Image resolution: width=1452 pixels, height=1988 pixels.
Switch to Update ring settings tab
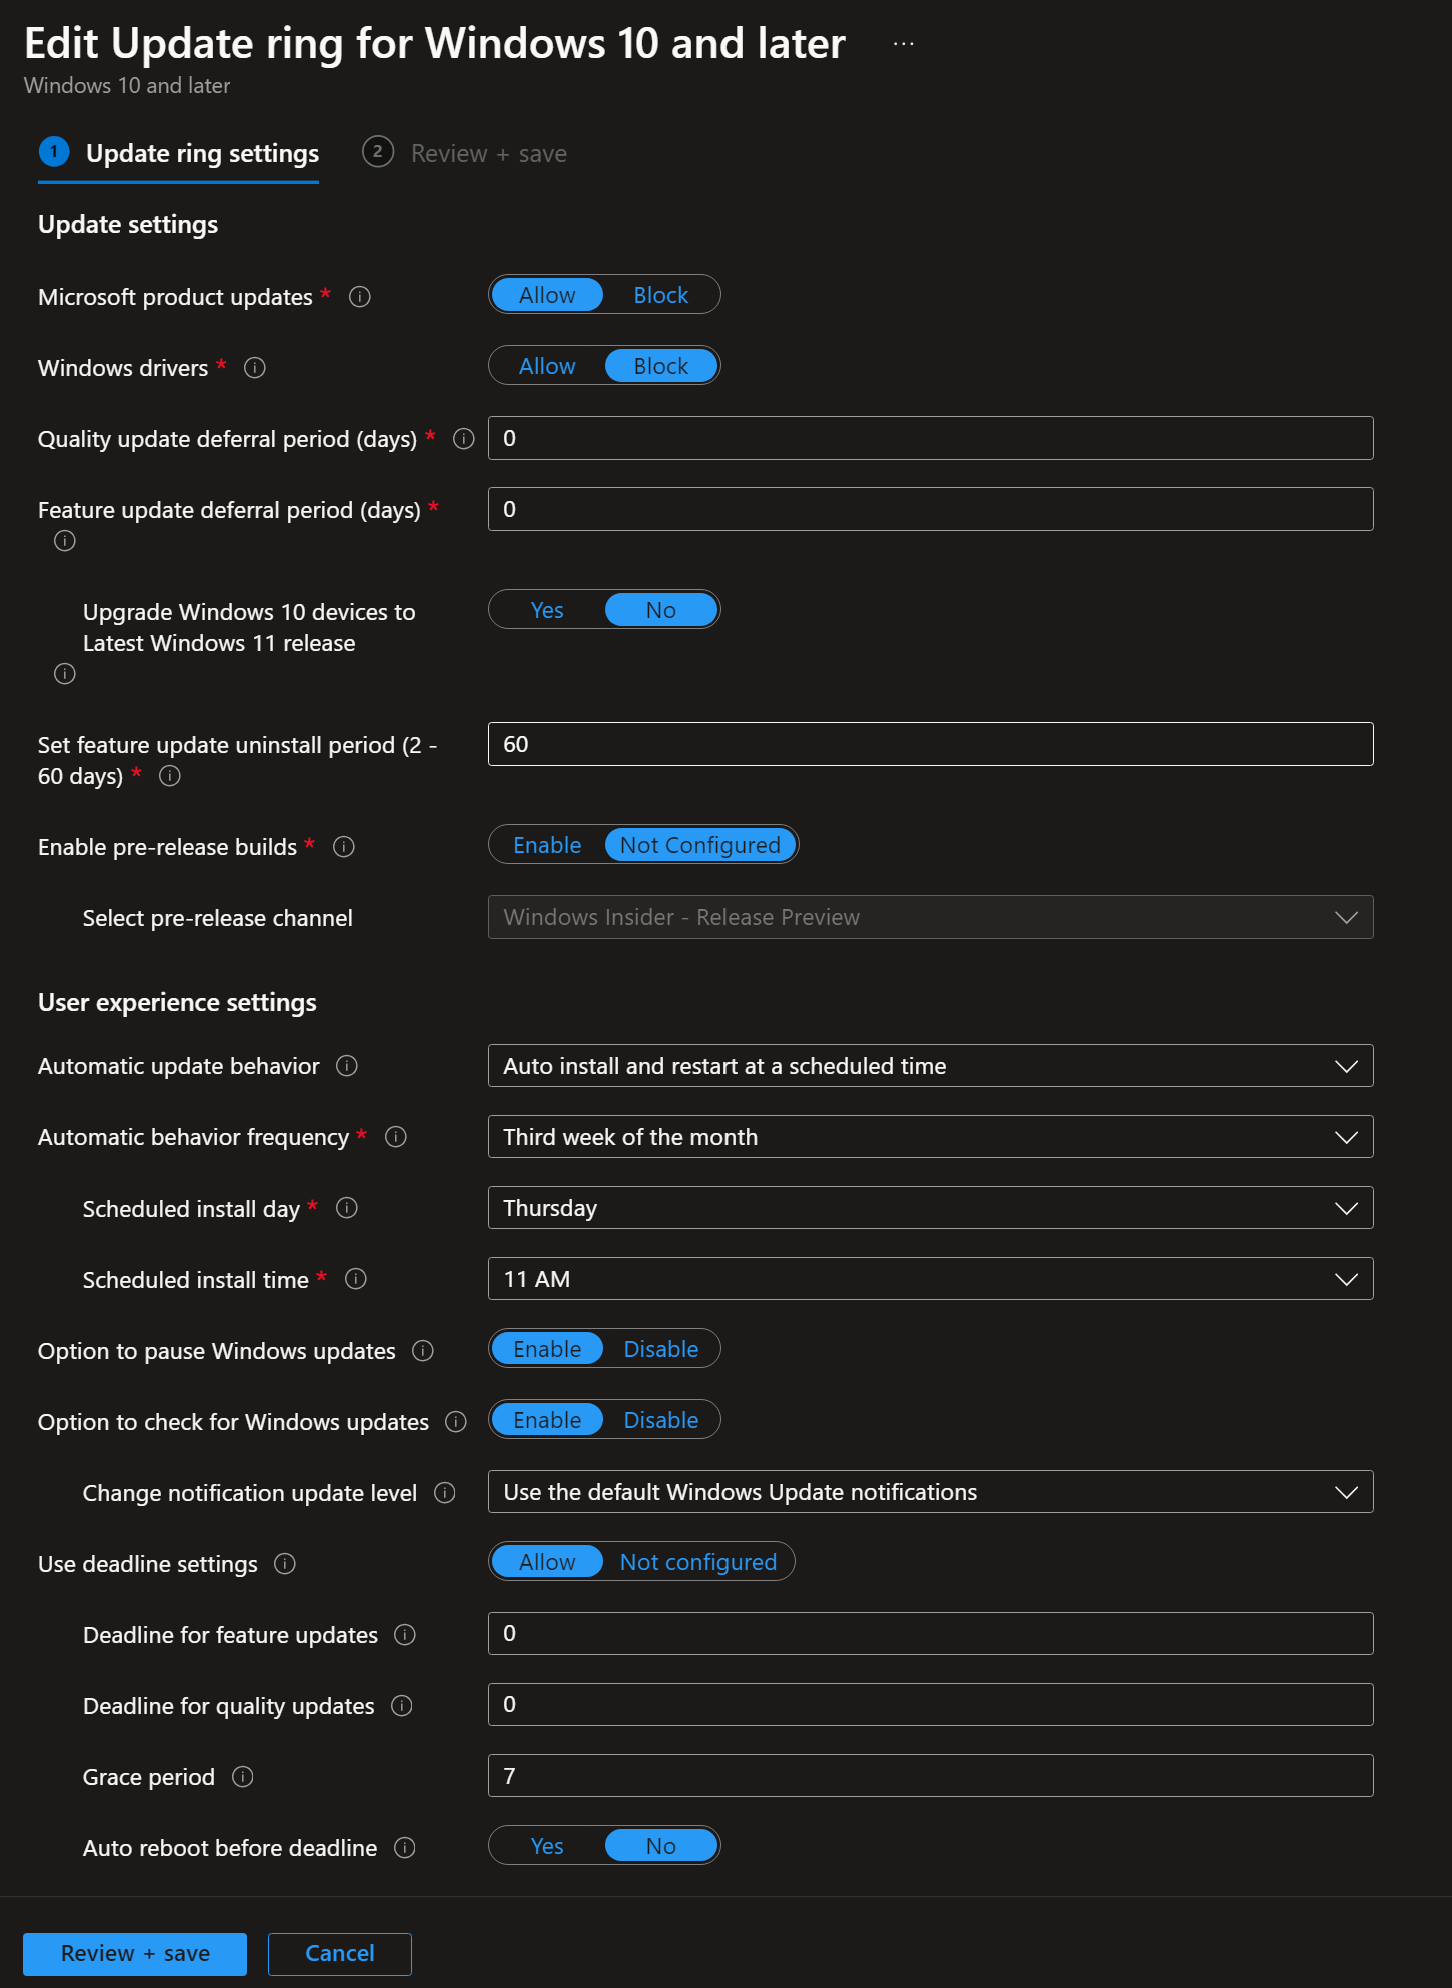[x=179, y=154]
